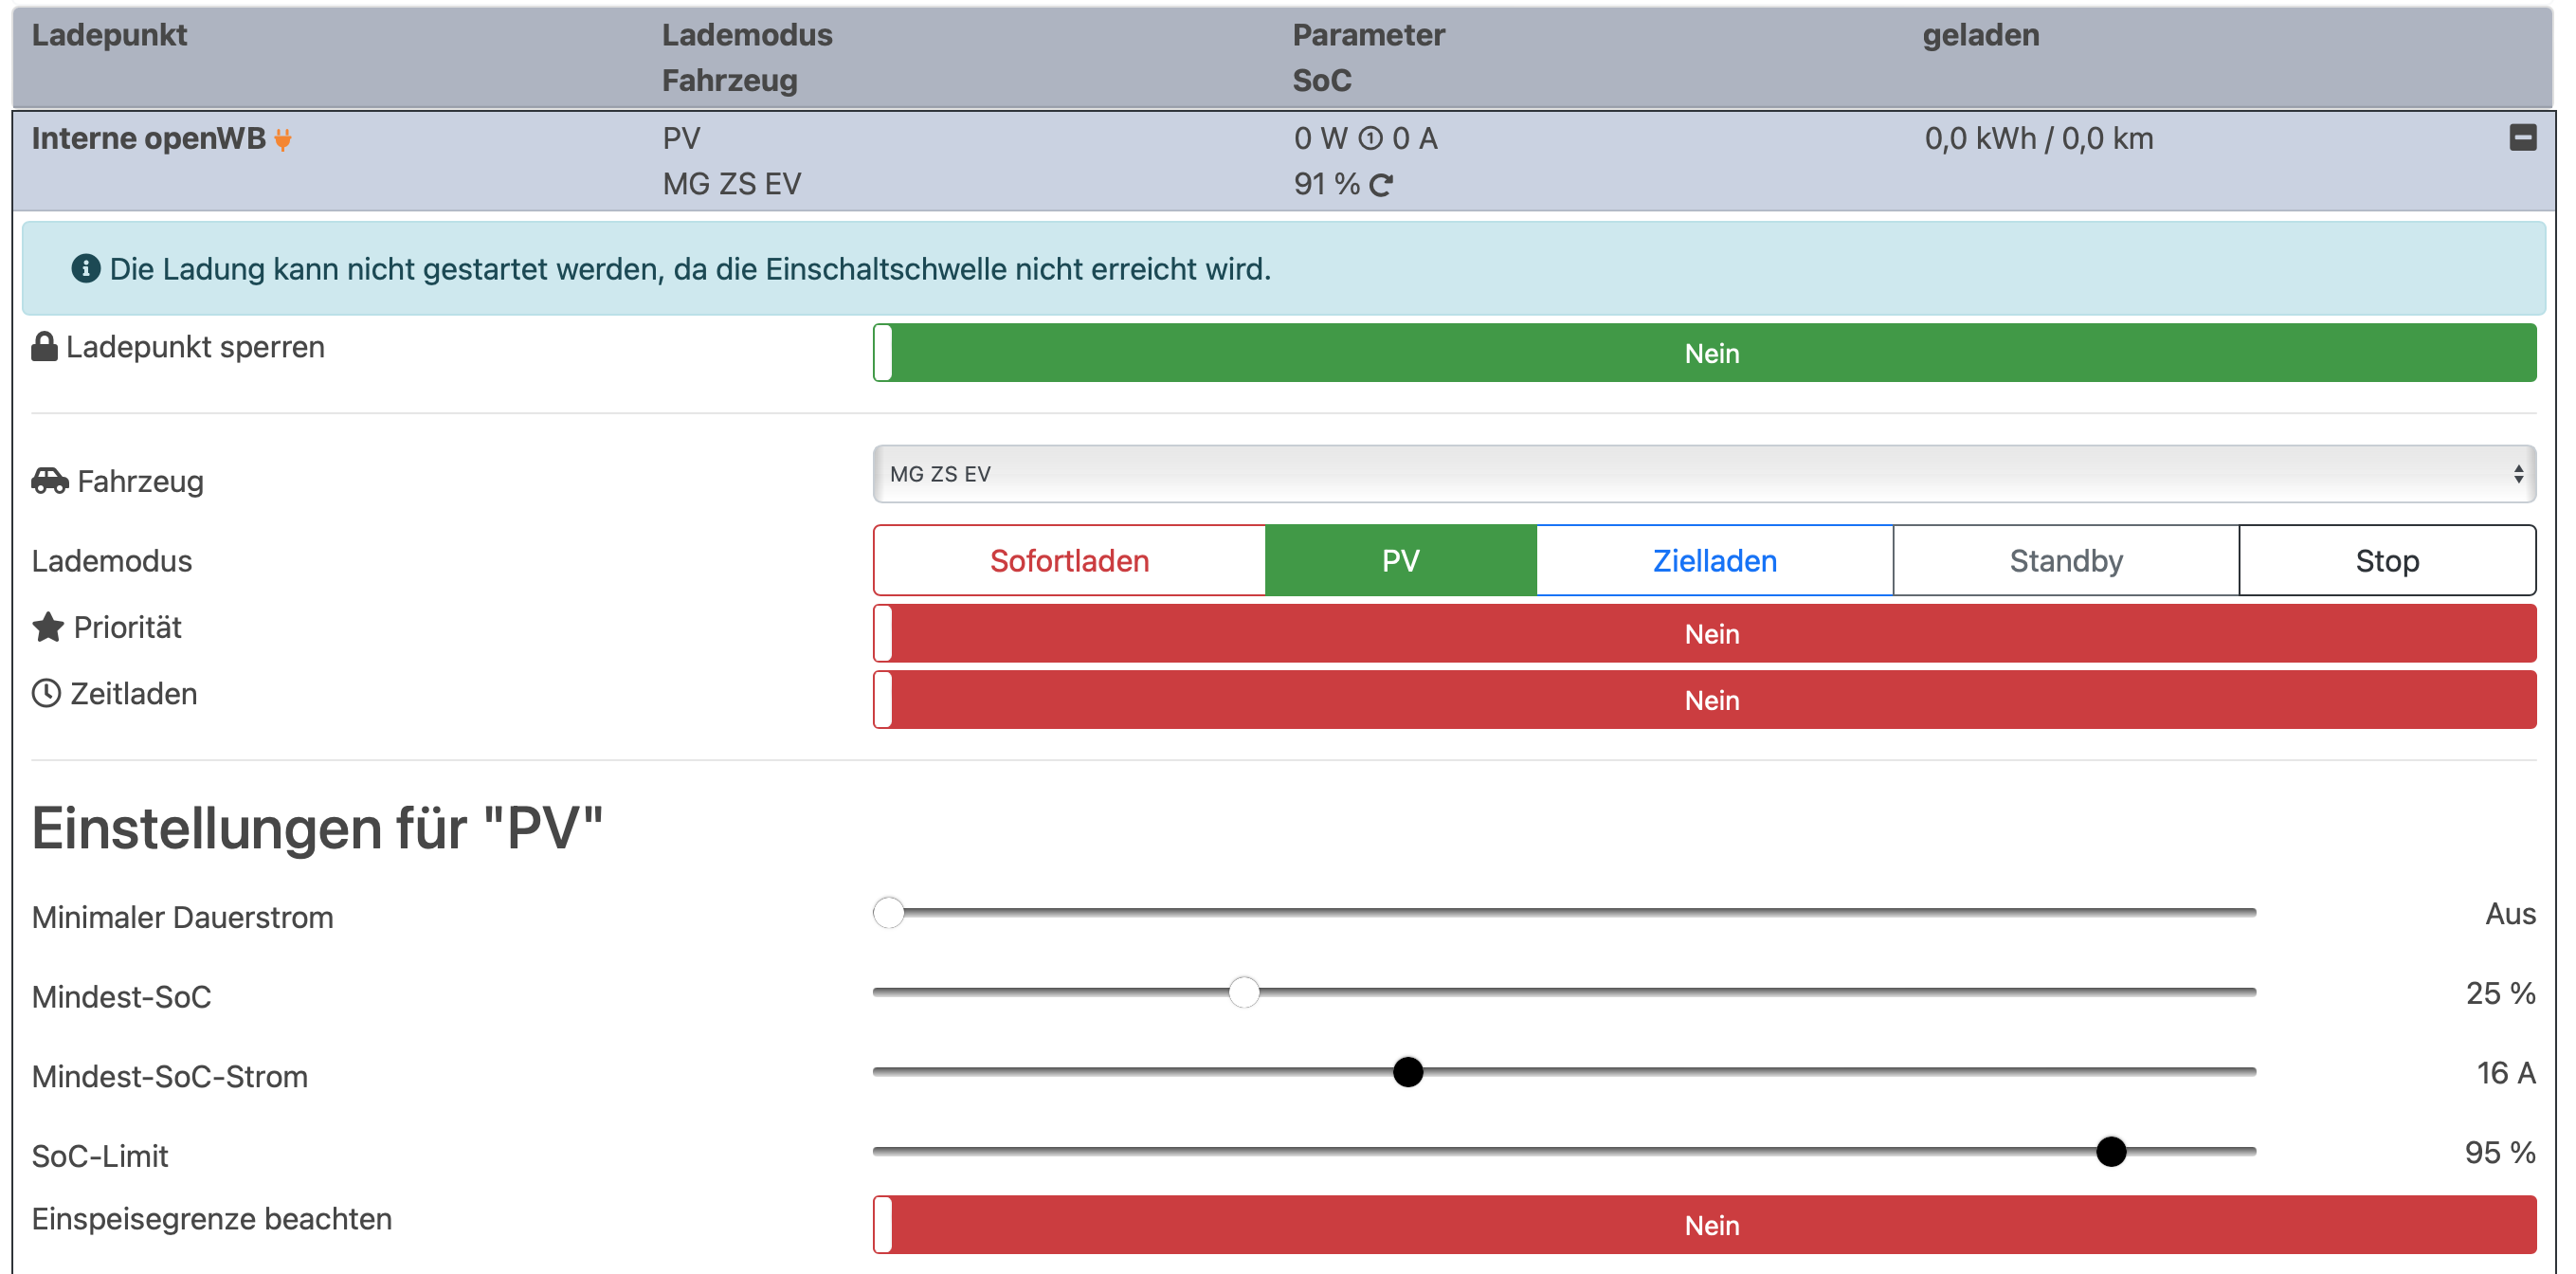Click the Mindest-SoC slider knob

(x=1243, y=992)
